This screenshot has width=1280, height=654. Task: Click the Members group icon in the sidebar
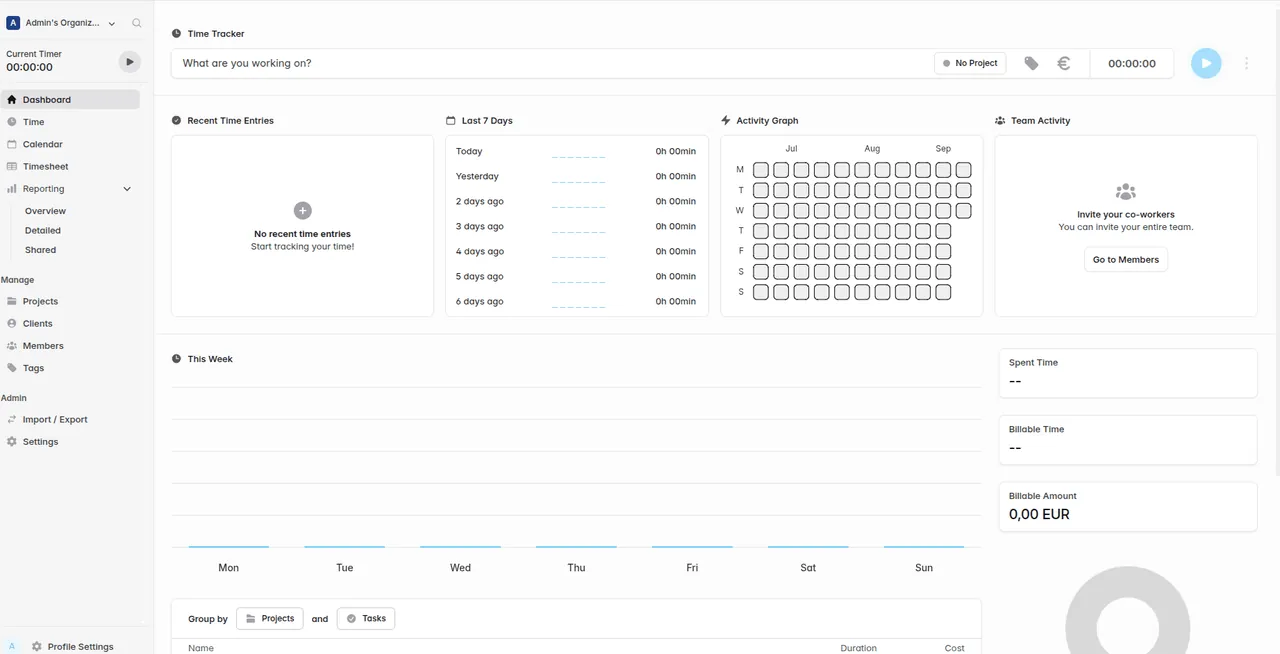12,346
